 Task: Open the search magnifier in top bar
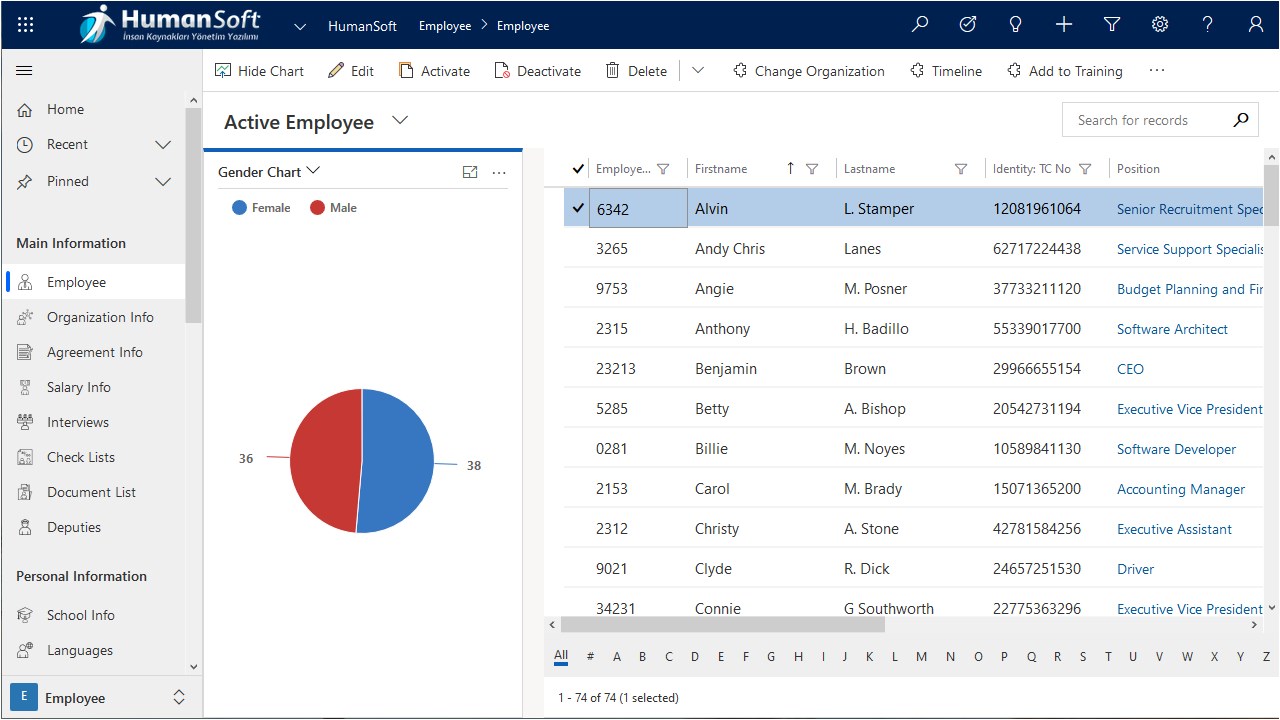point(920,25)
